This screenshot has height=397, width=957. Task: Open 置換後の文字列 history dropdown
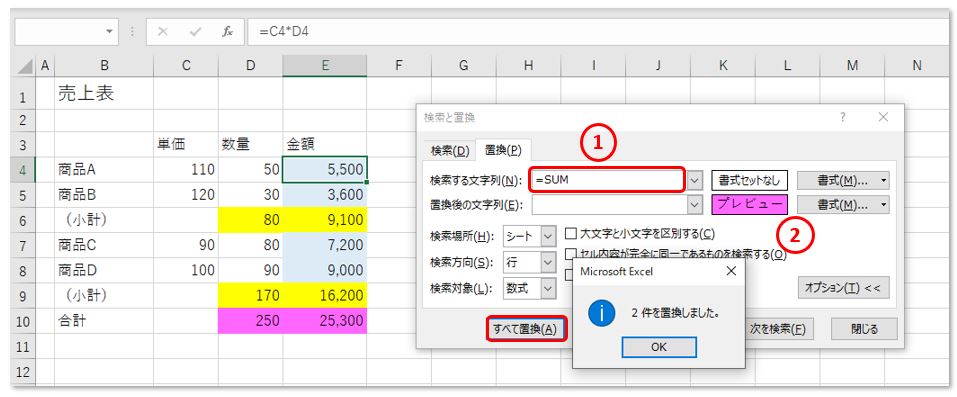[x=695, y=205]
